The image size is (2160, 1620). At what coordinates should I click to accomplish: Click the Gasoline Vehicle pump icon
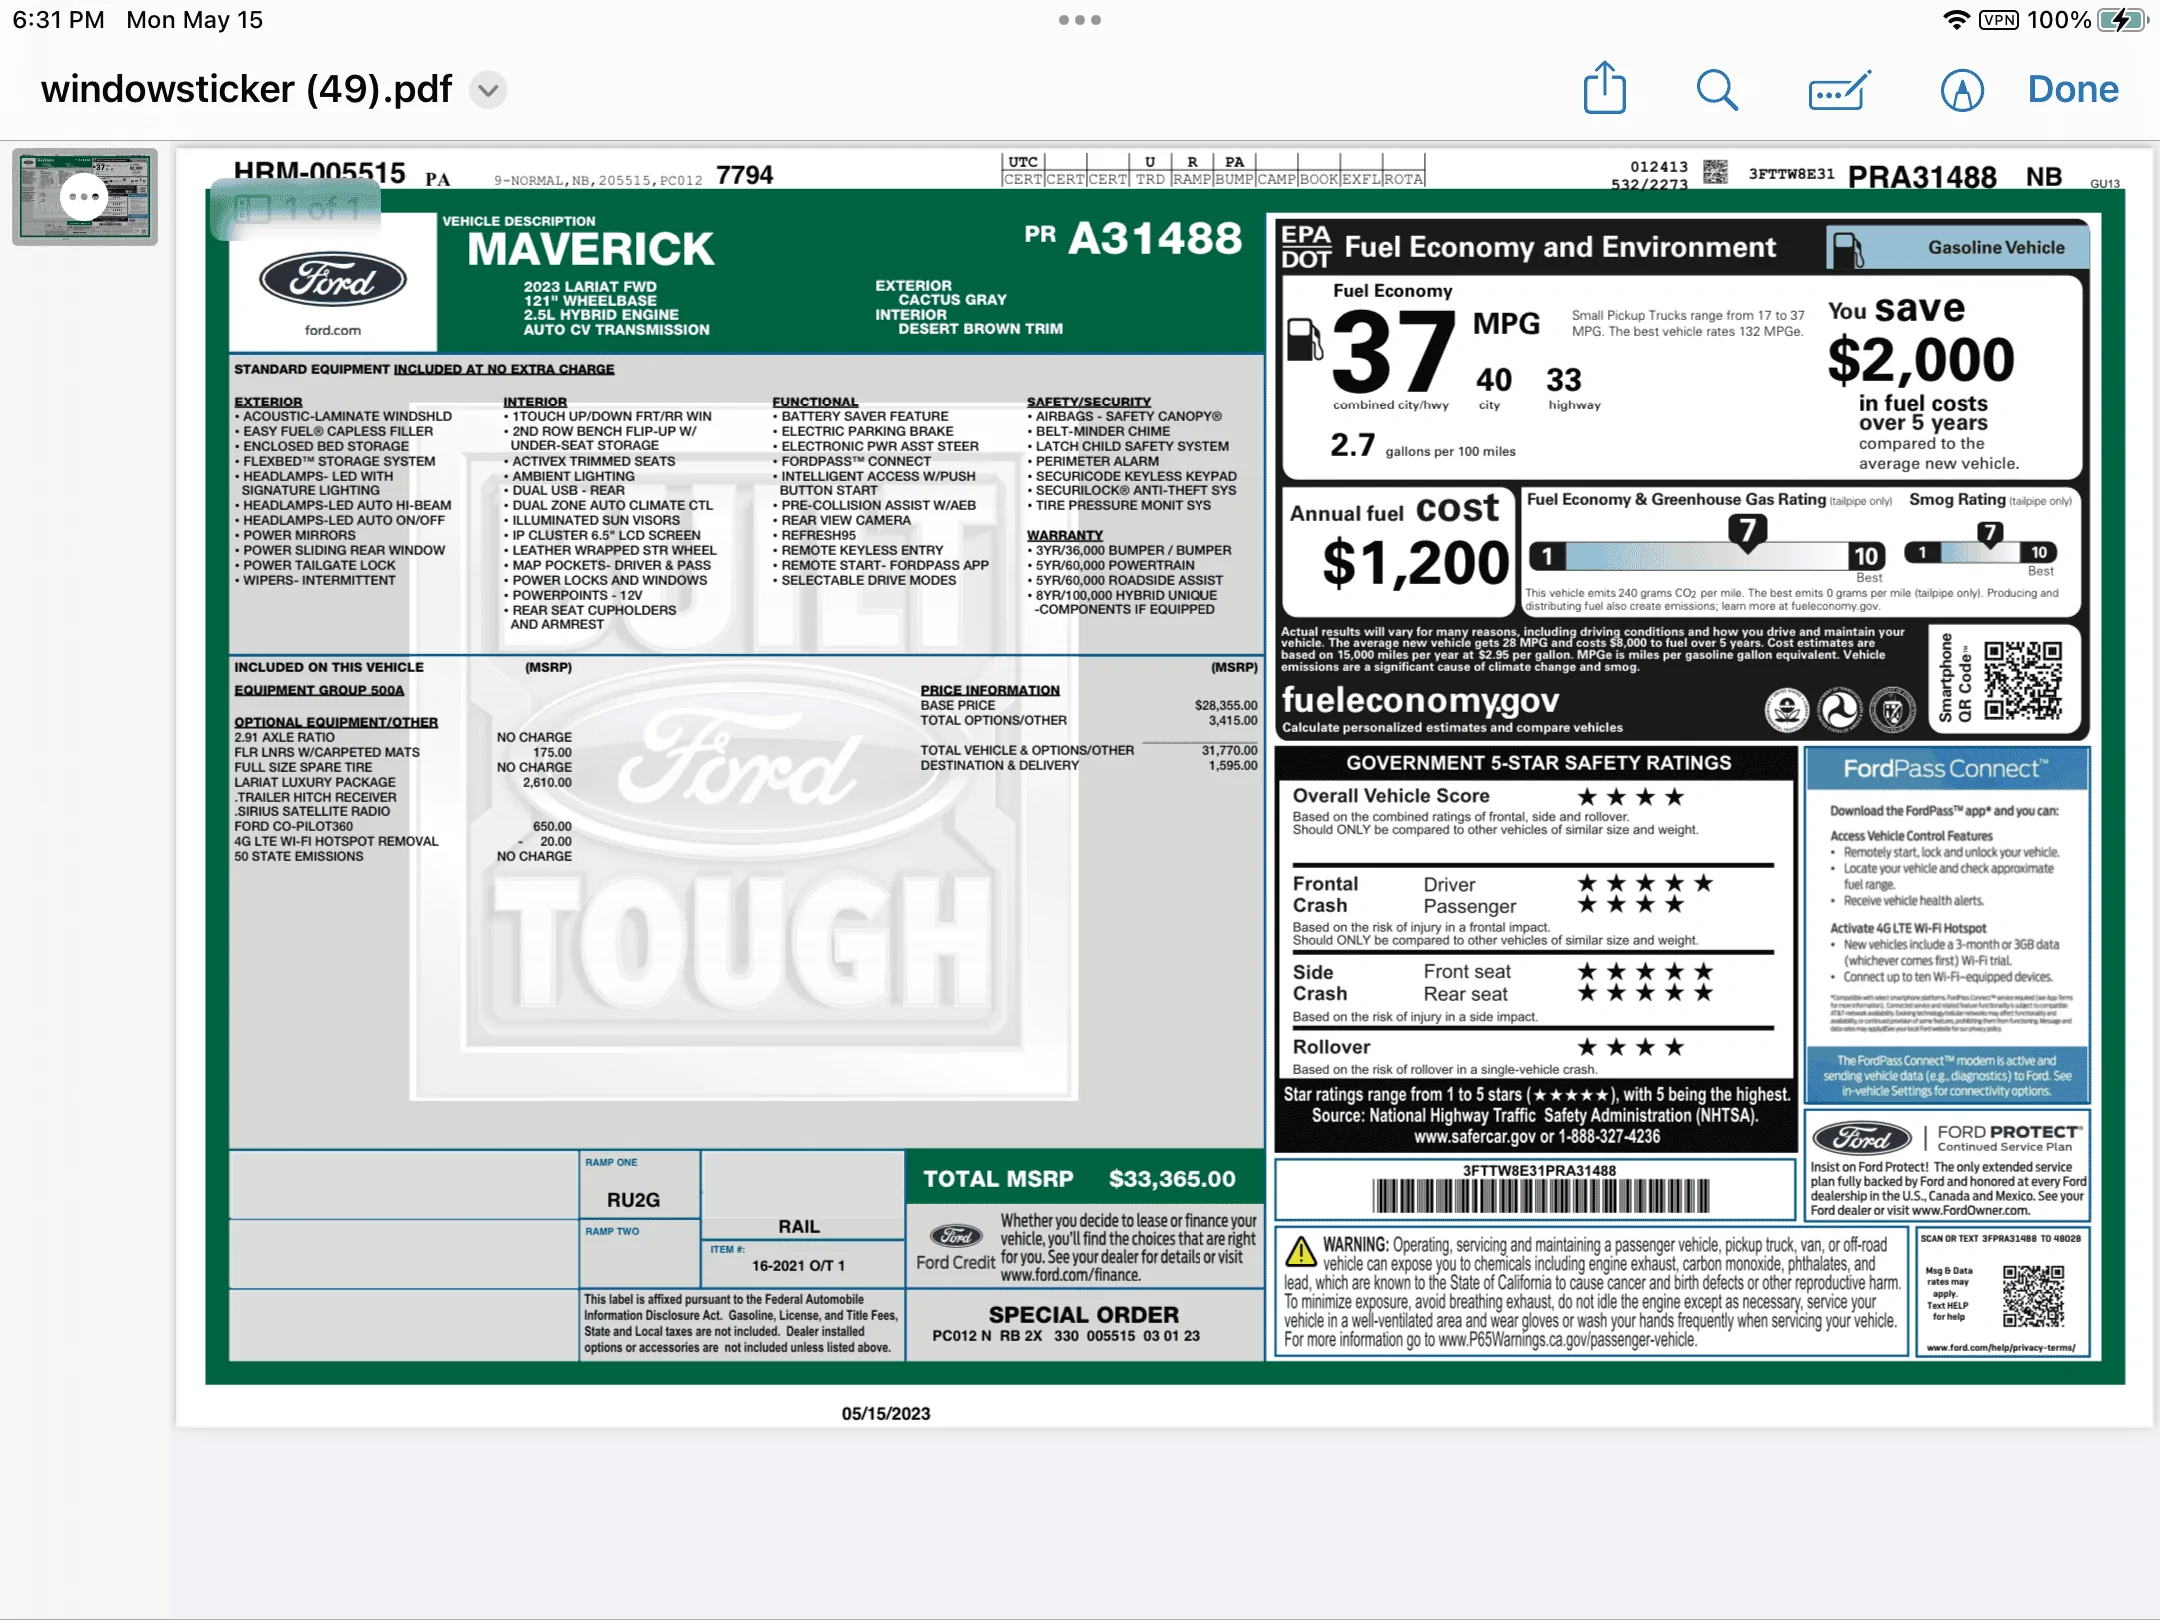[x=1848, y=250]
